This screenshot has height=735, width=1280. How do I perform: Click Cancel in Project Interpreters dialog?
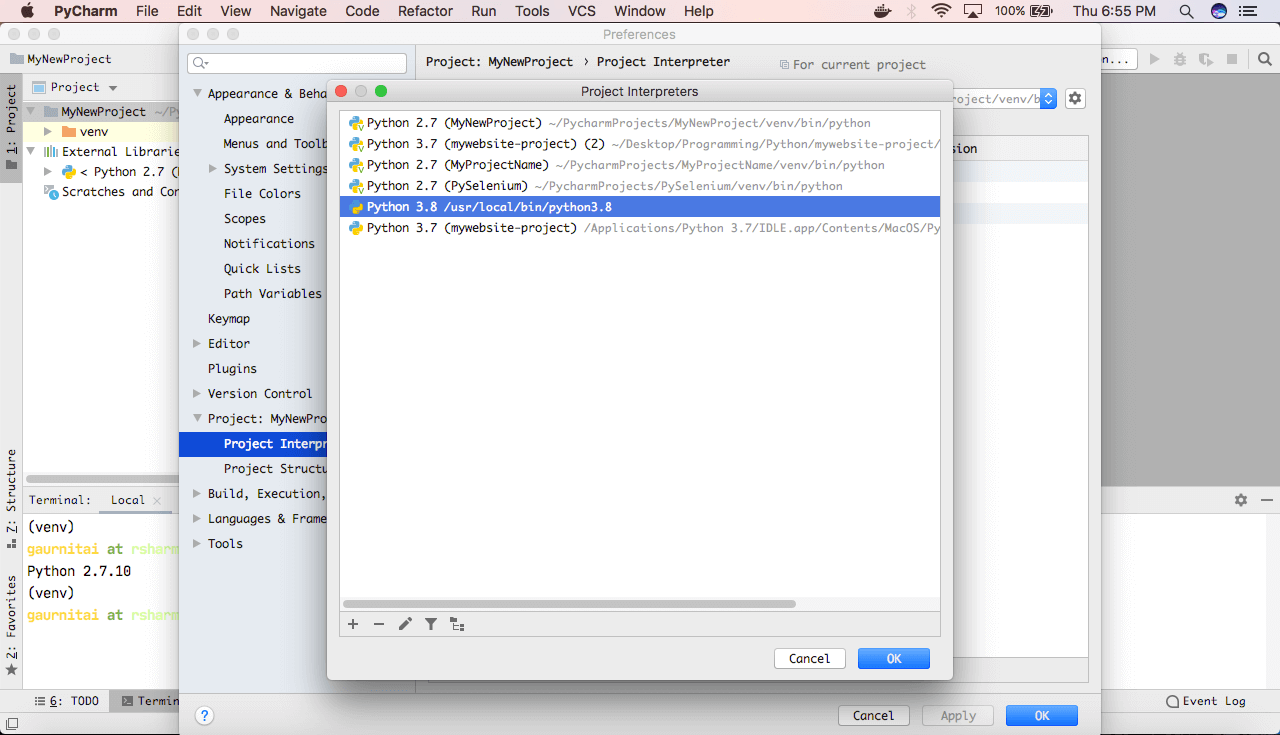tap(809, 658)
